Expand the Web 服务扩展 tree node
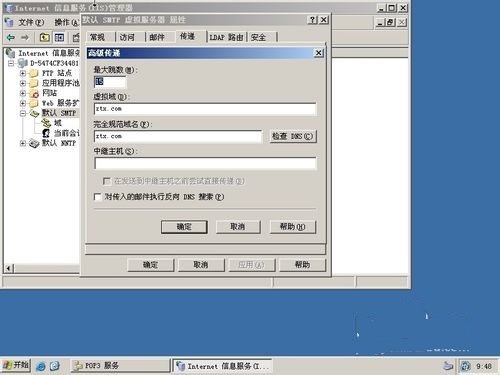 point(23,103)
